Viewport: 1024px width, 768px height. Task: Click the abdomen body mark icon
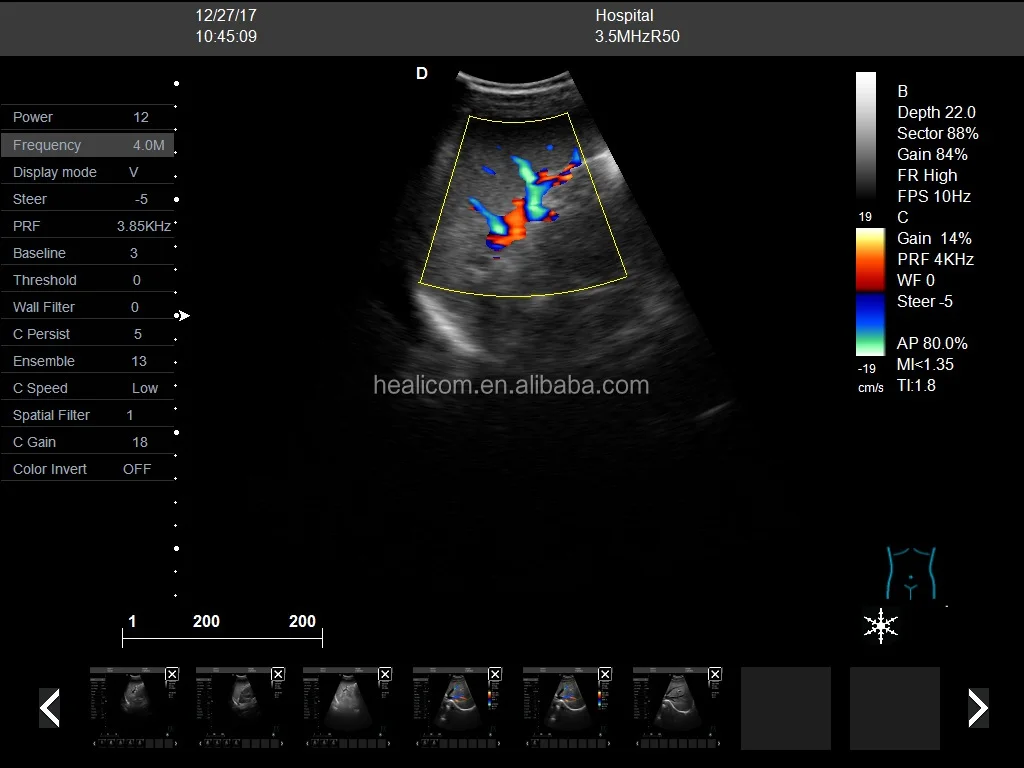(910, 573)
